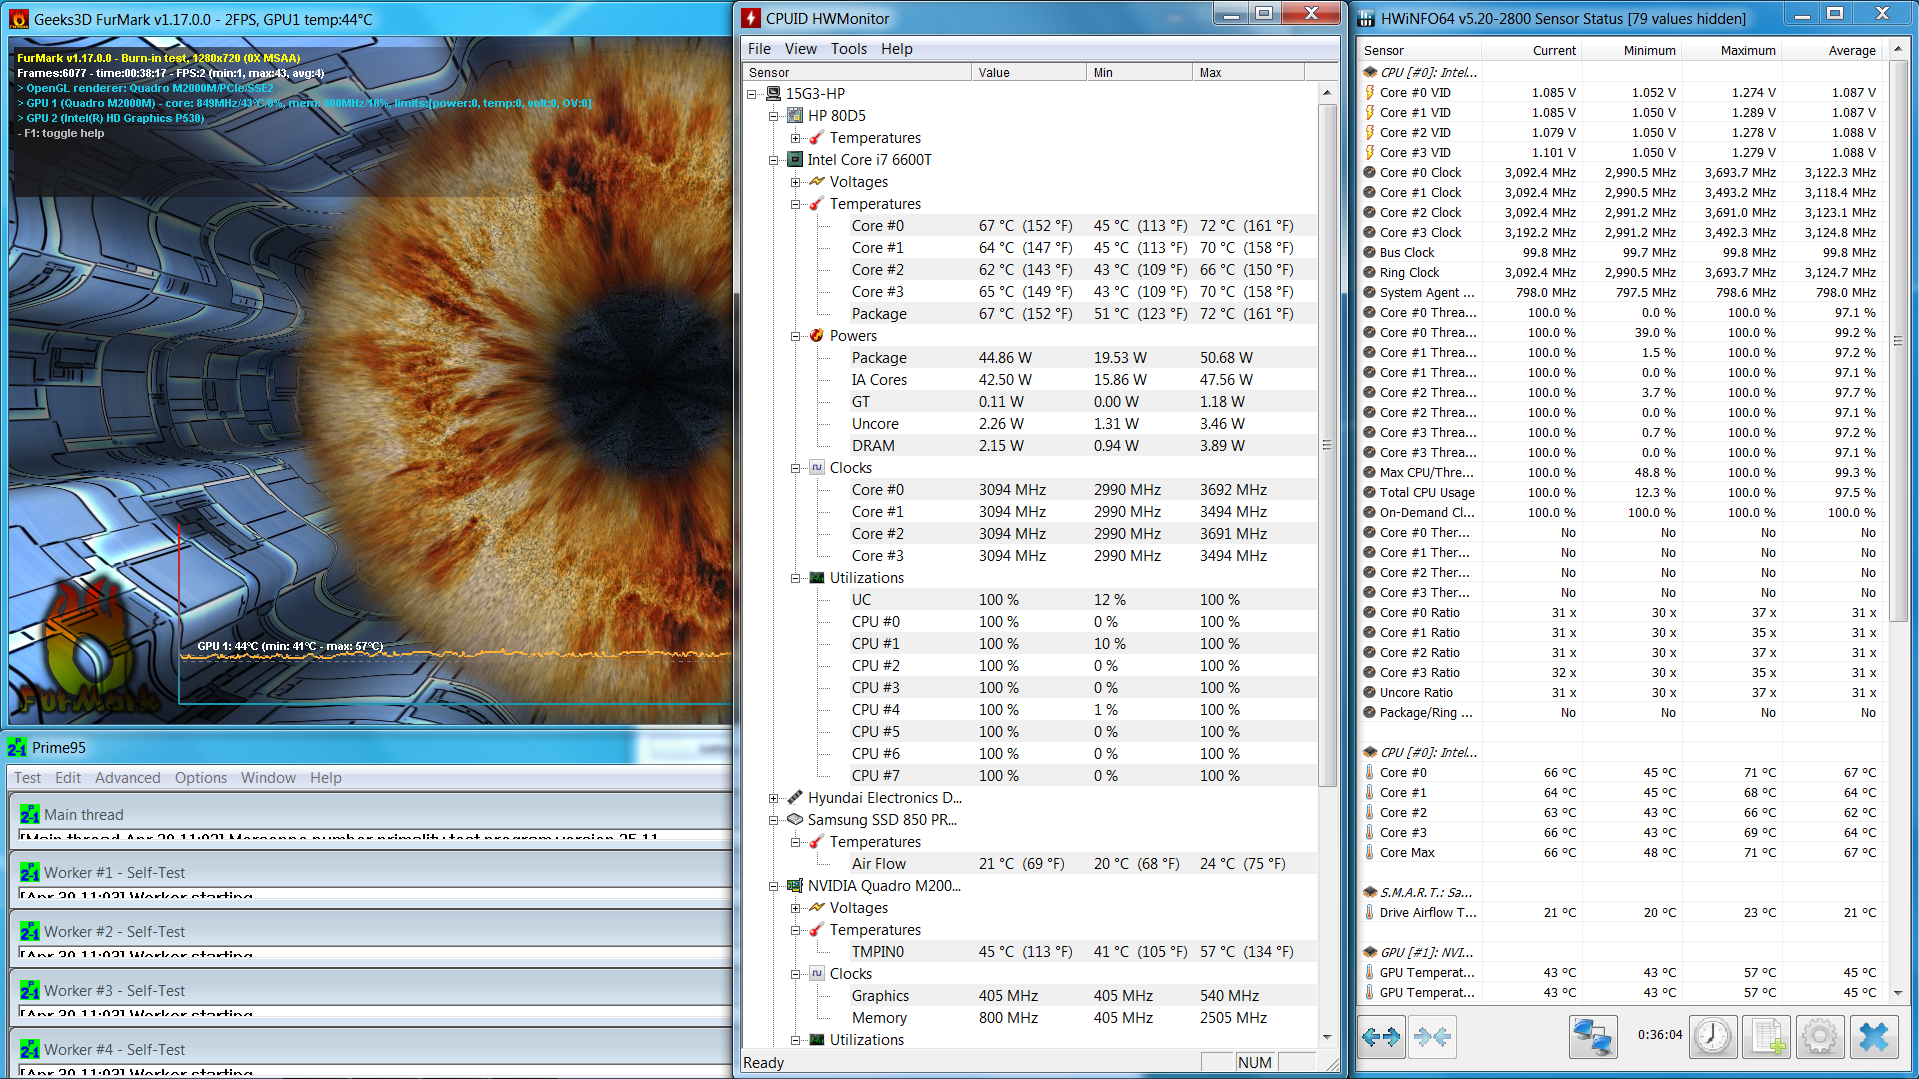This screenshot has height=1079, width=1919.
Task: Collapse the CPU Utilizations node
Action: (x=796, y=578)
